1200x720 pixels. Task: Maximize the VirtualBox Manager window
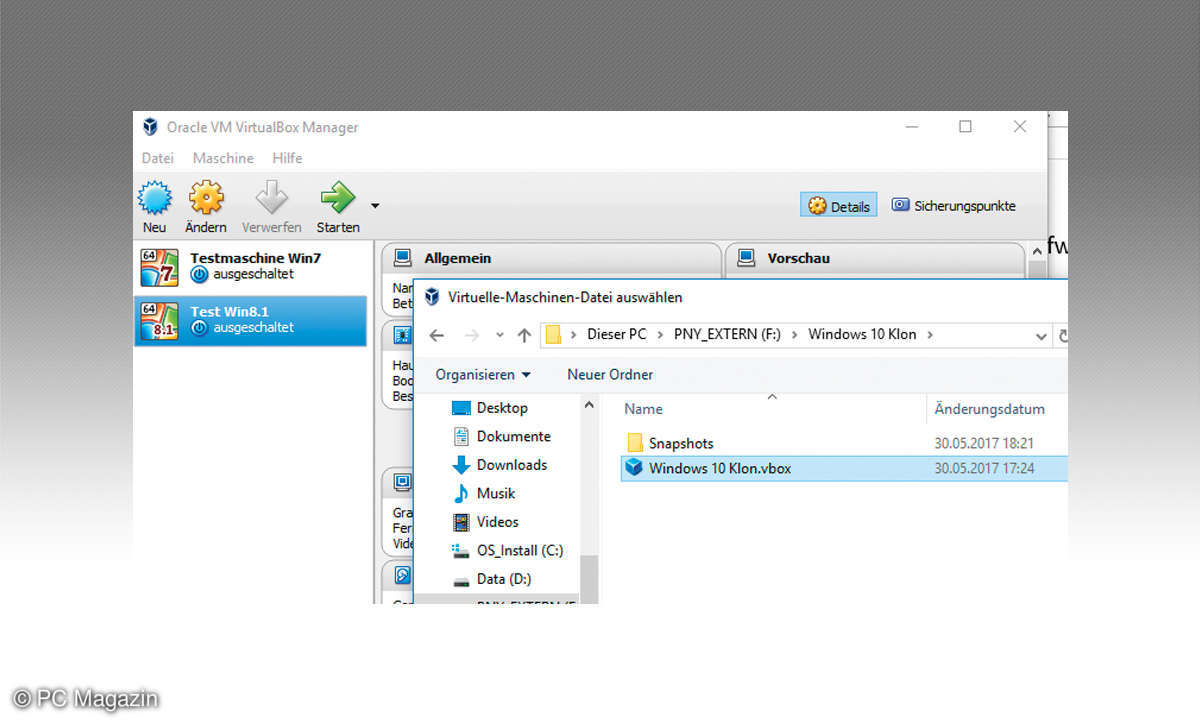pos(965,127)
